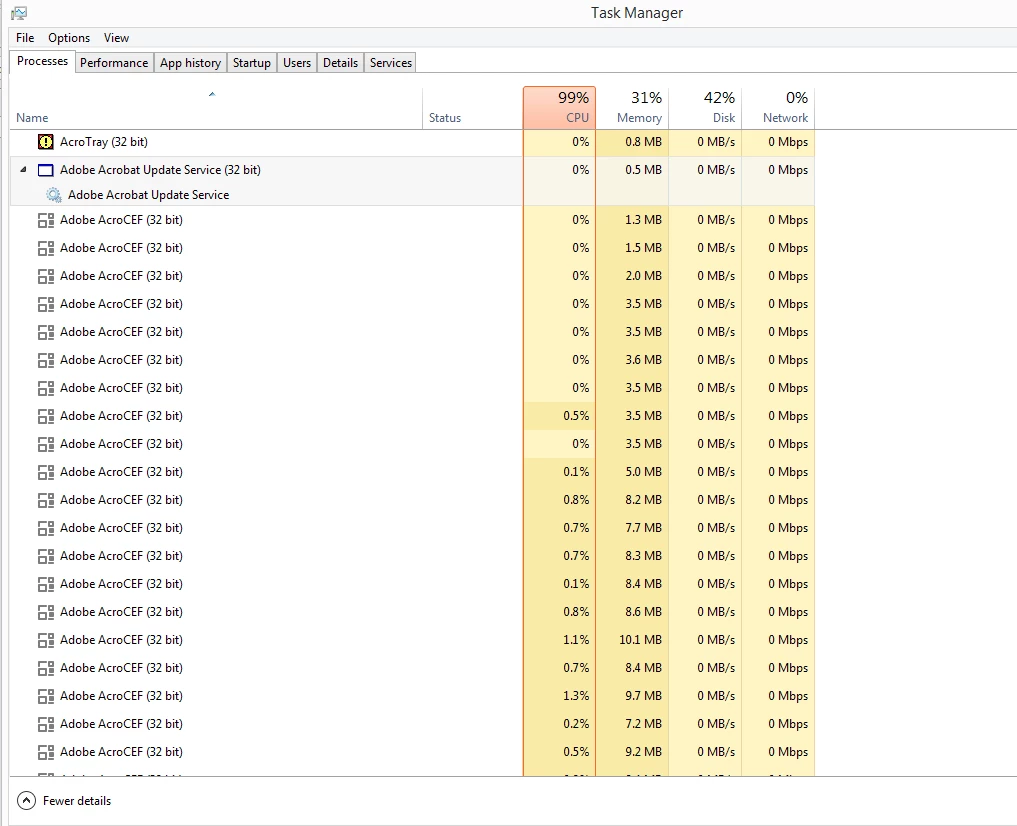Click the 5.0 MB memory value
The height and width of the screenshot is (826, 1017).
[643, 472]
